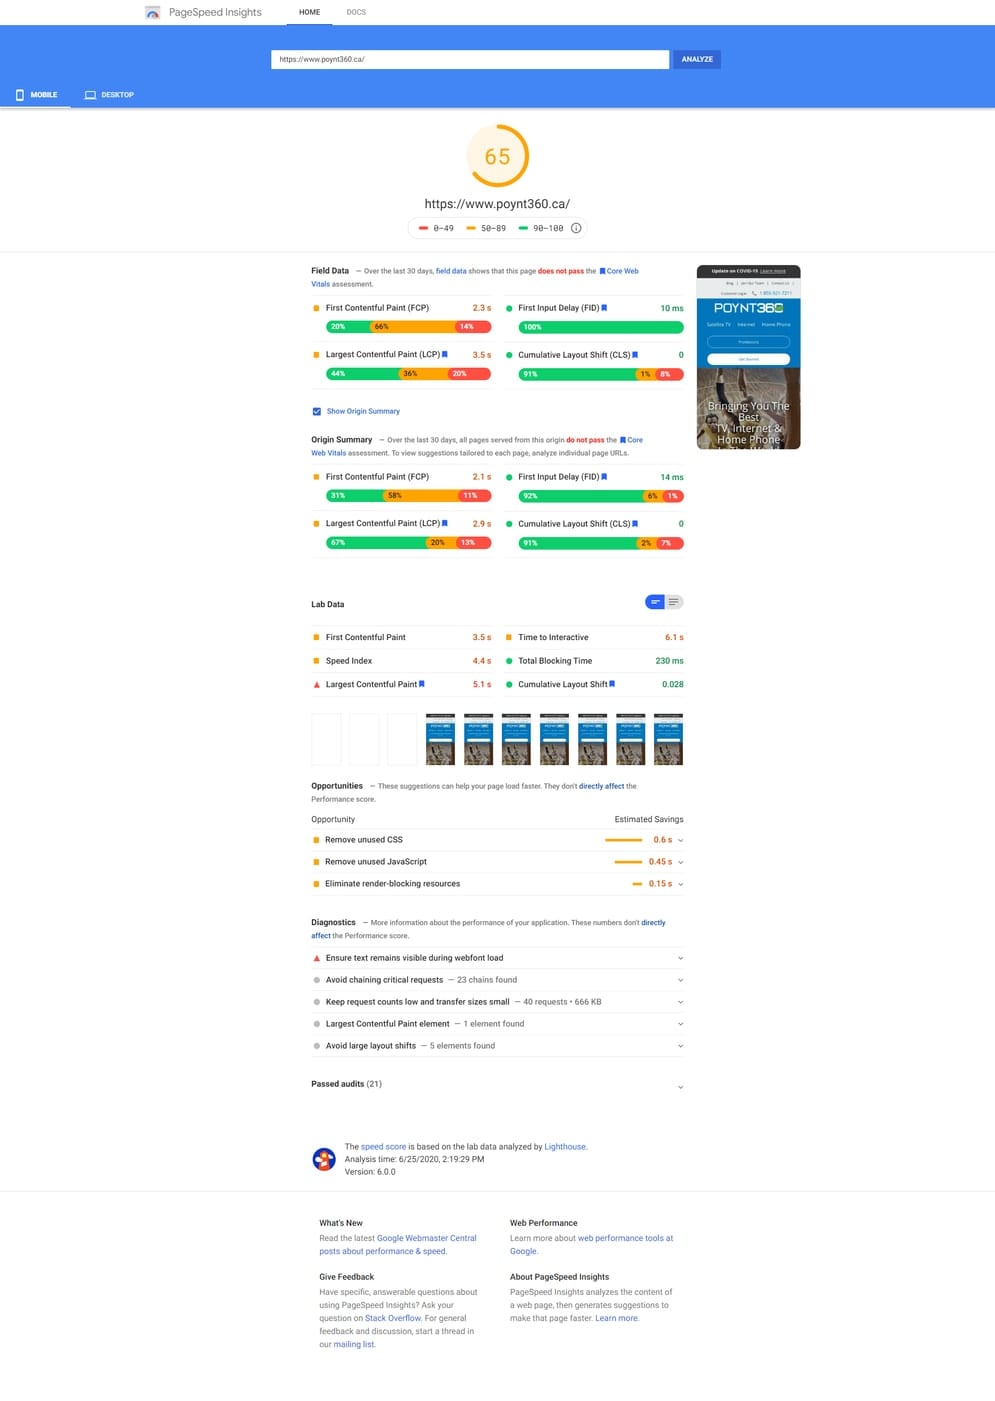This screenshot has height=1401, width=995.
Task: Click the Lighthouse logo icon
Action: click(x=324, y=1159)
